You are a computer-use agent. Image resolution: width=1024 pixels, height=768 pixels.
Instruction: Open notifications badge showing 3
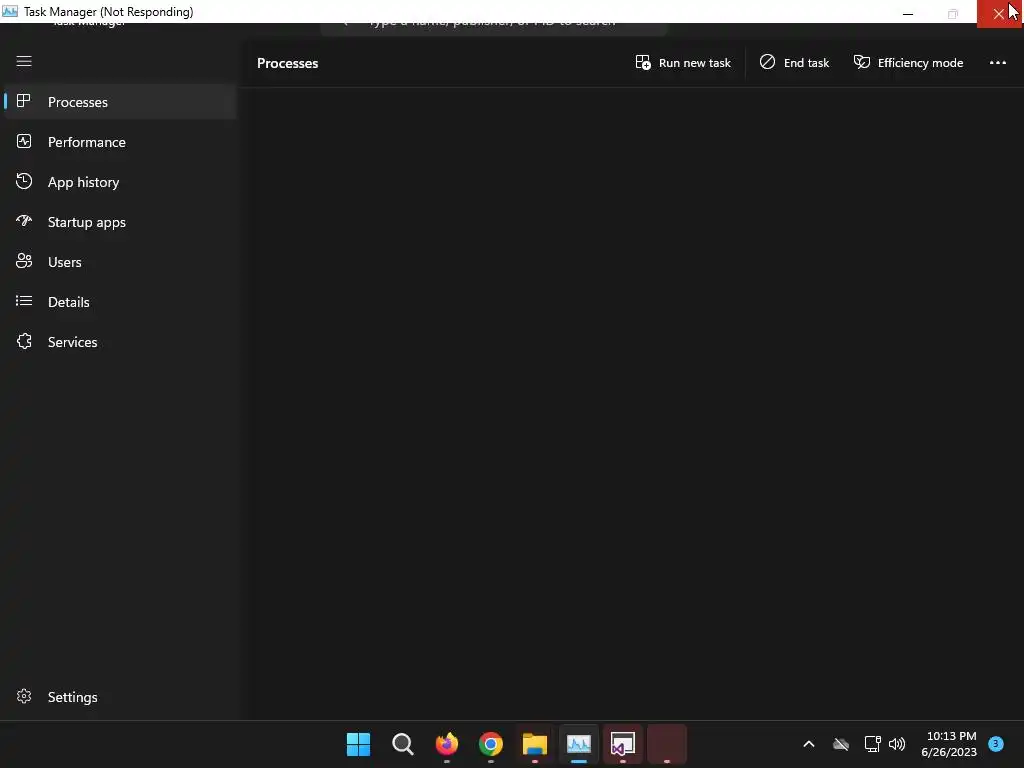tap(995, 743)
